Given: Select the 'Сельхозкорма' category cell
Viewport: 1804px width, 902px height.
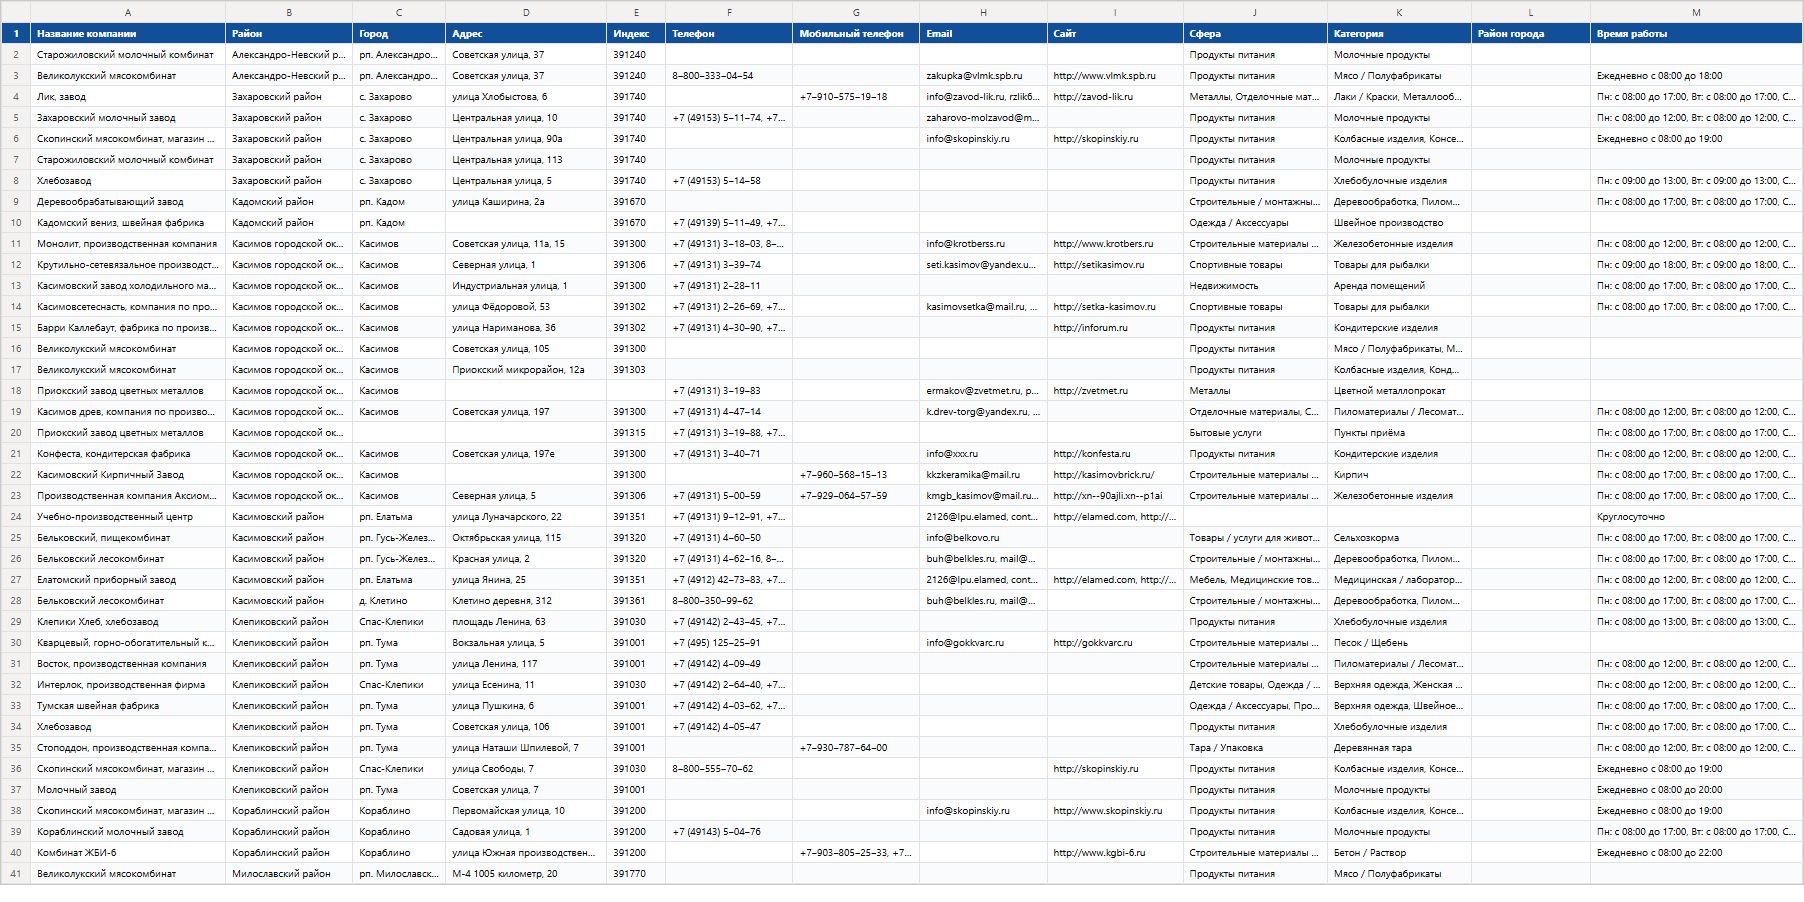Looking at the screenshot, I should pos(1399,538).
